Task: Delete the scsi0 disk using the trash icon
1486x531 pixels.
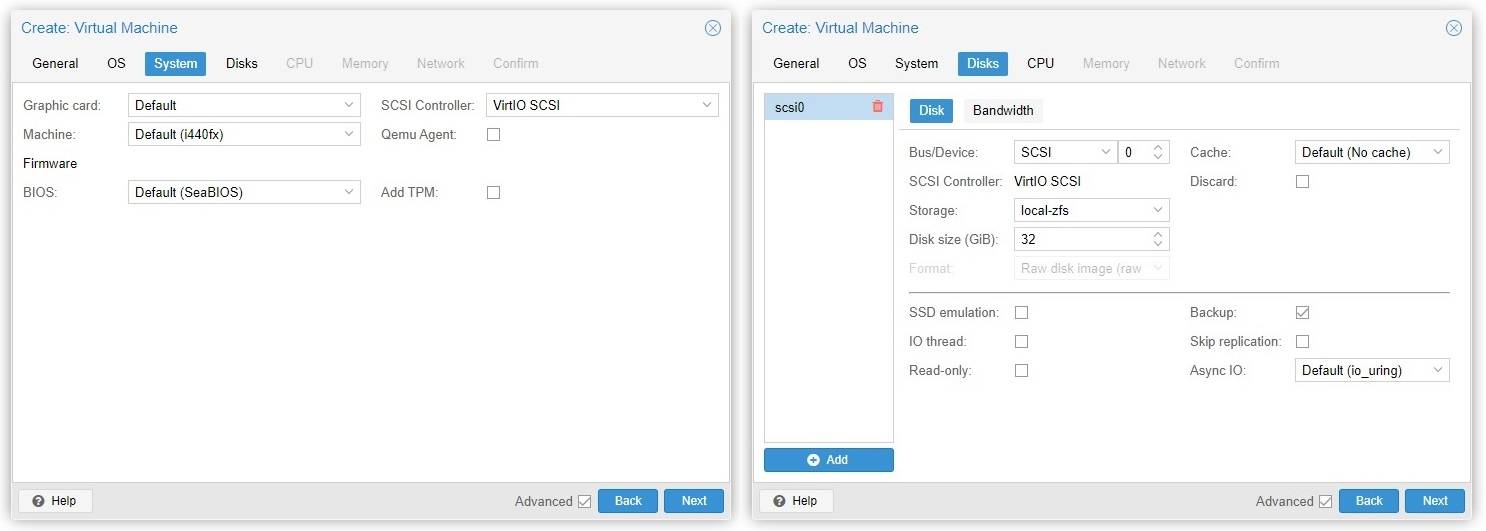Action: click(877, 106)
